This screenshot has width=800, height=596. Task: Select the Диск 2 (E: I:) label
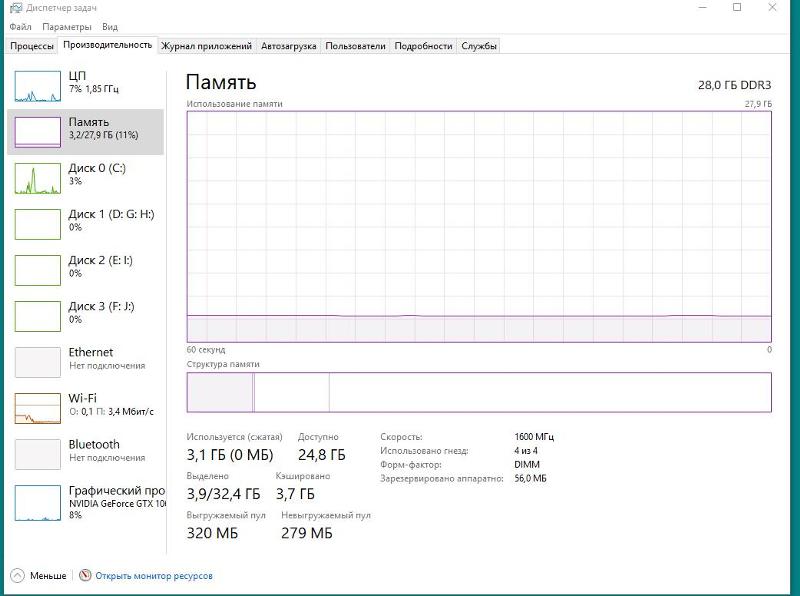click(x=101, y=260)
